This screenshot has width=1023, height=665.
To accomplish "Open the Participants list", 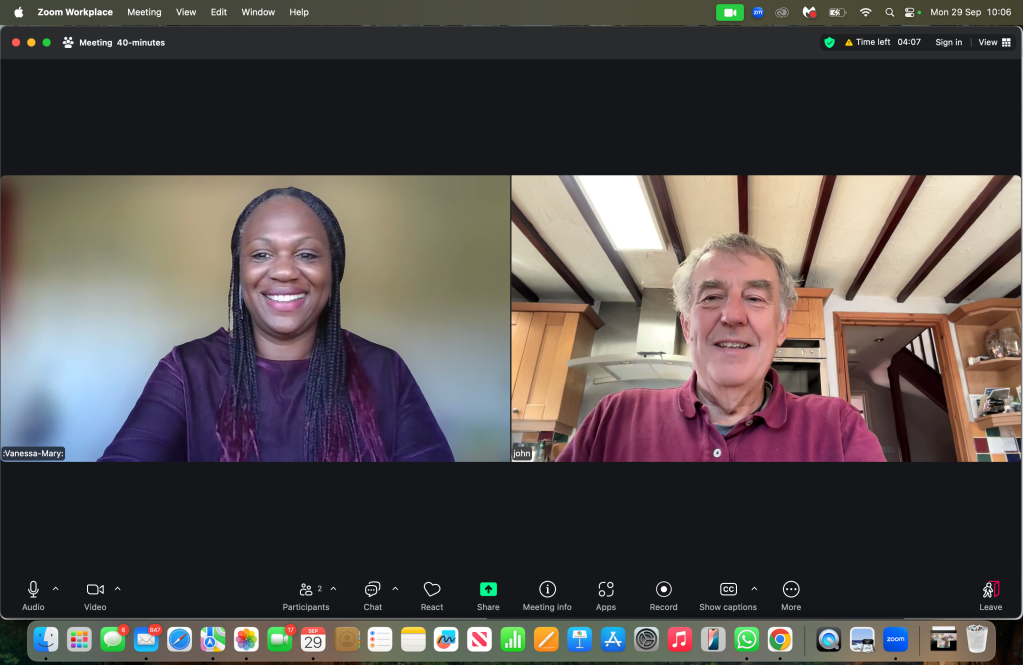I will [x=306, y=590].
